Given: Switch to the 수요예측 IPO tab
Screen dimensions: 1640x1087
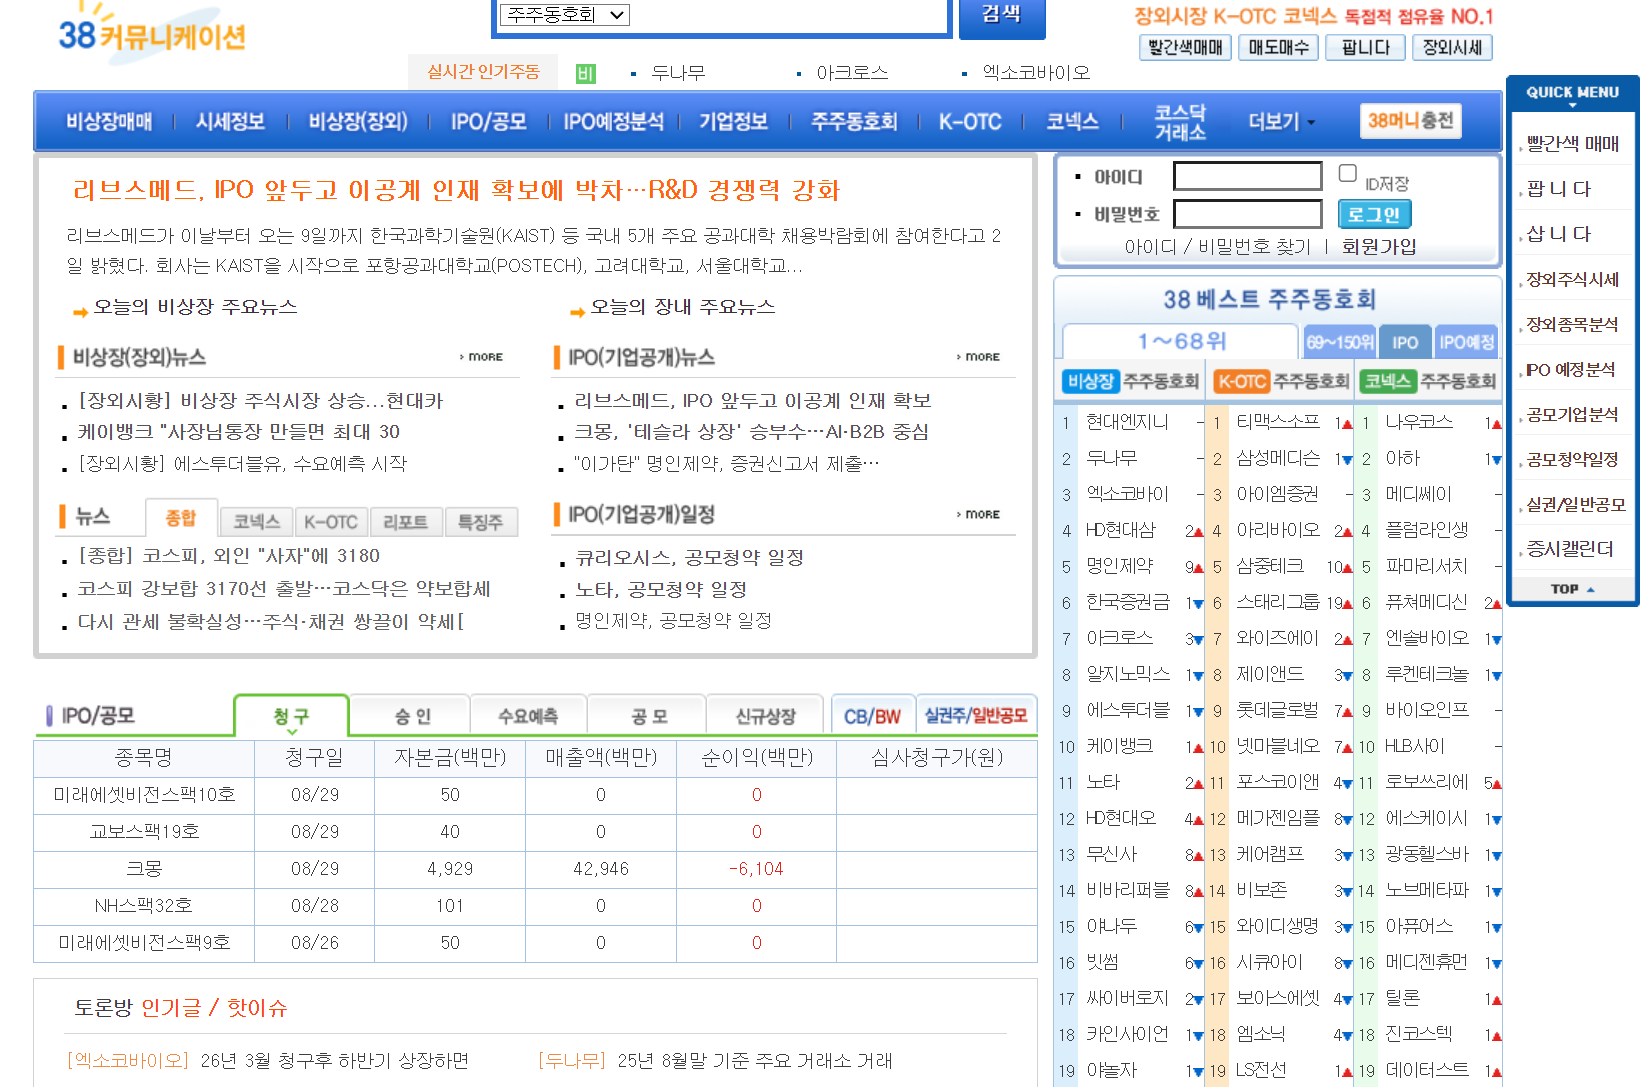Looking at the screenshot, I should pos(529,716).
